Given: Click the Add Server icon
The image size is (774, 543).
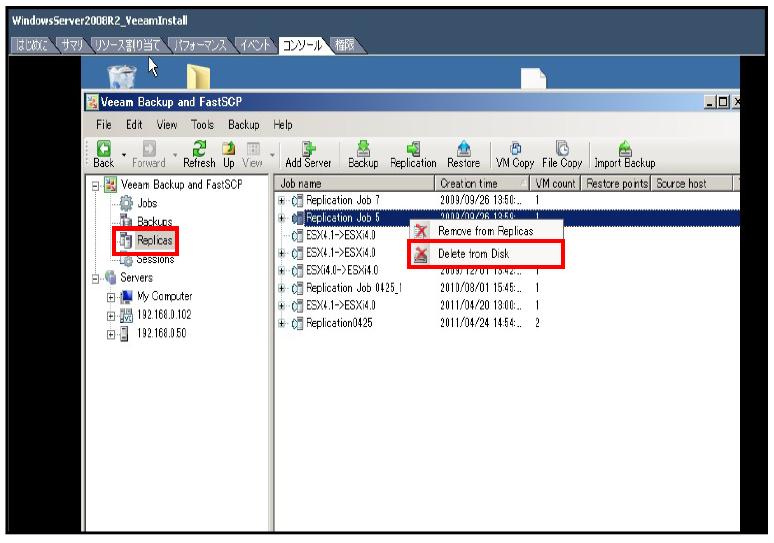Looking at the screenshot, I should pos(309,154).
